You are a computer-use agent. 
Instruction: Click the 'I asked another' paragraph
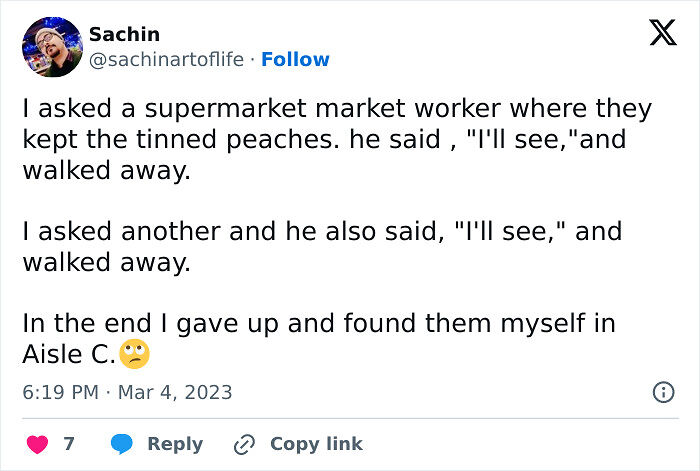(320, 247)
